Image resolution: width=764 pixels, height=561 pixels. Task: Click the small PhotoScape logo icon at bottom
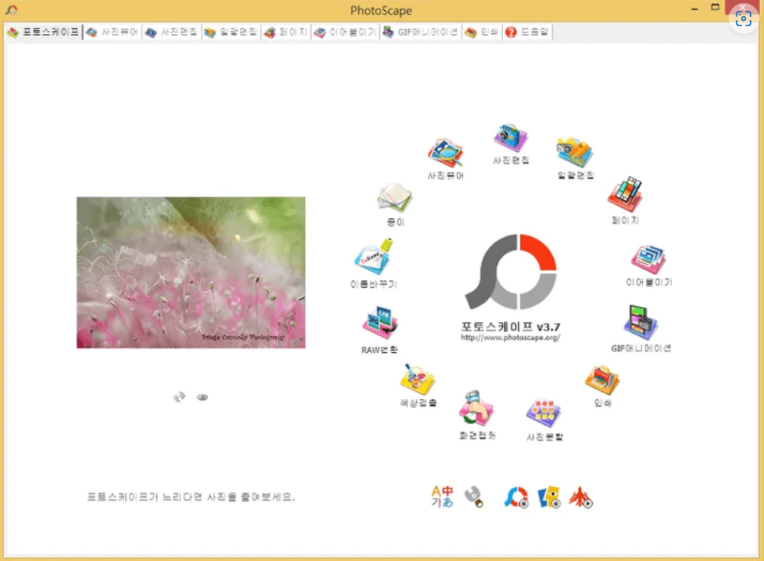coord(516,497)
